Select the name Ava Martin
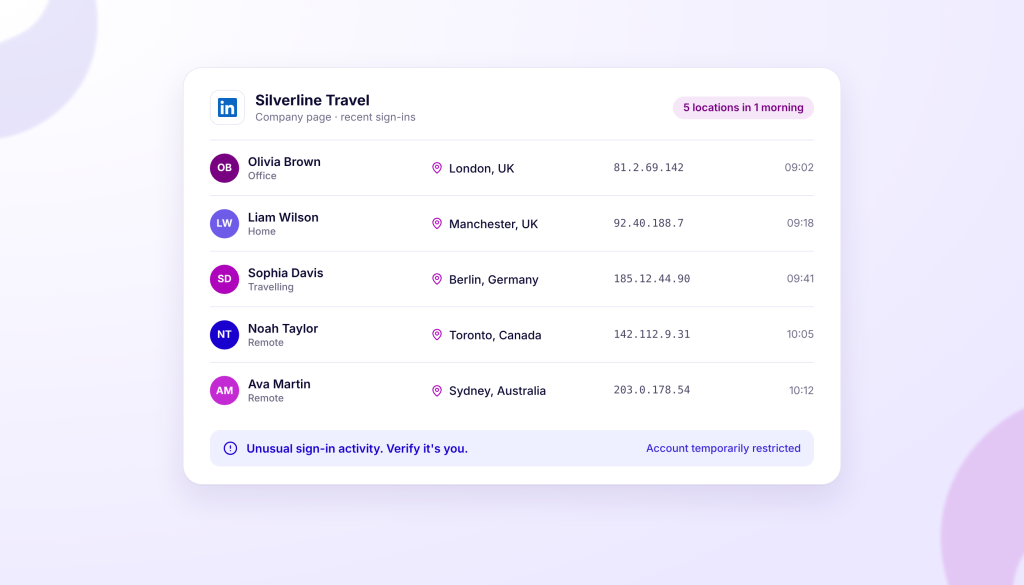 [x=279, y=384]
